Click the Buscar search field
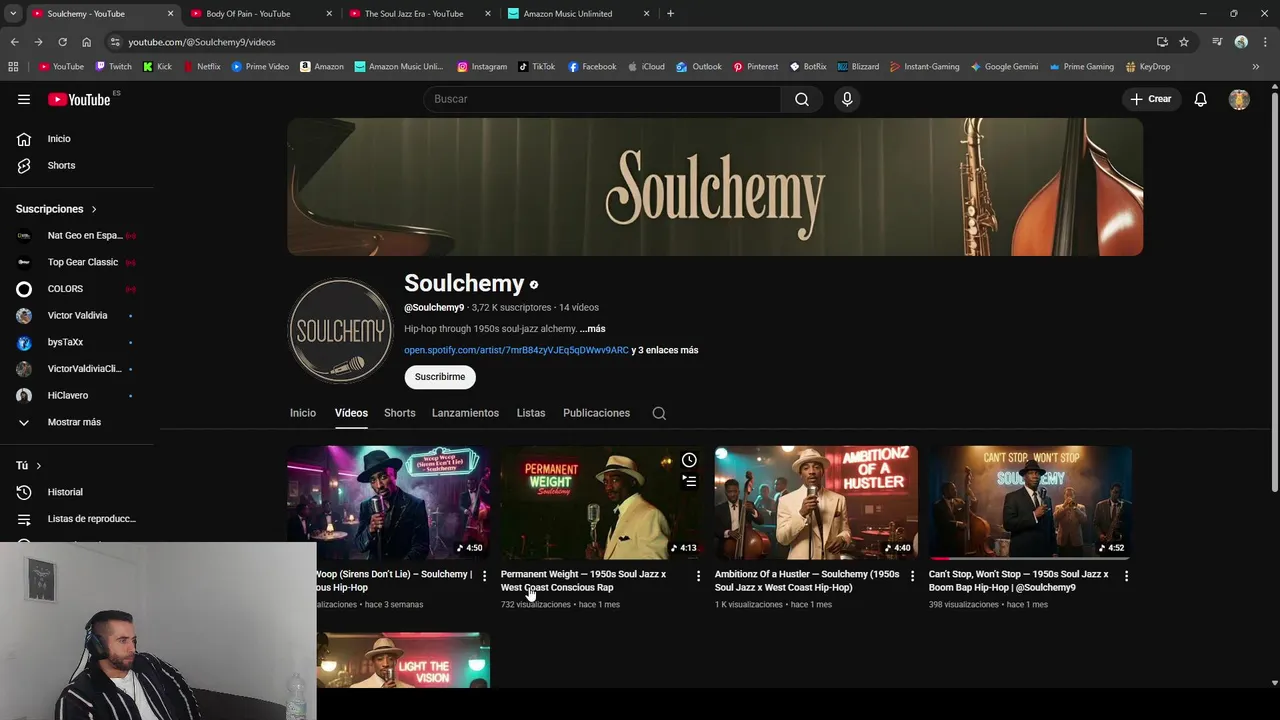The width and height of the screenshot is (1280, 720). (602, 99)
